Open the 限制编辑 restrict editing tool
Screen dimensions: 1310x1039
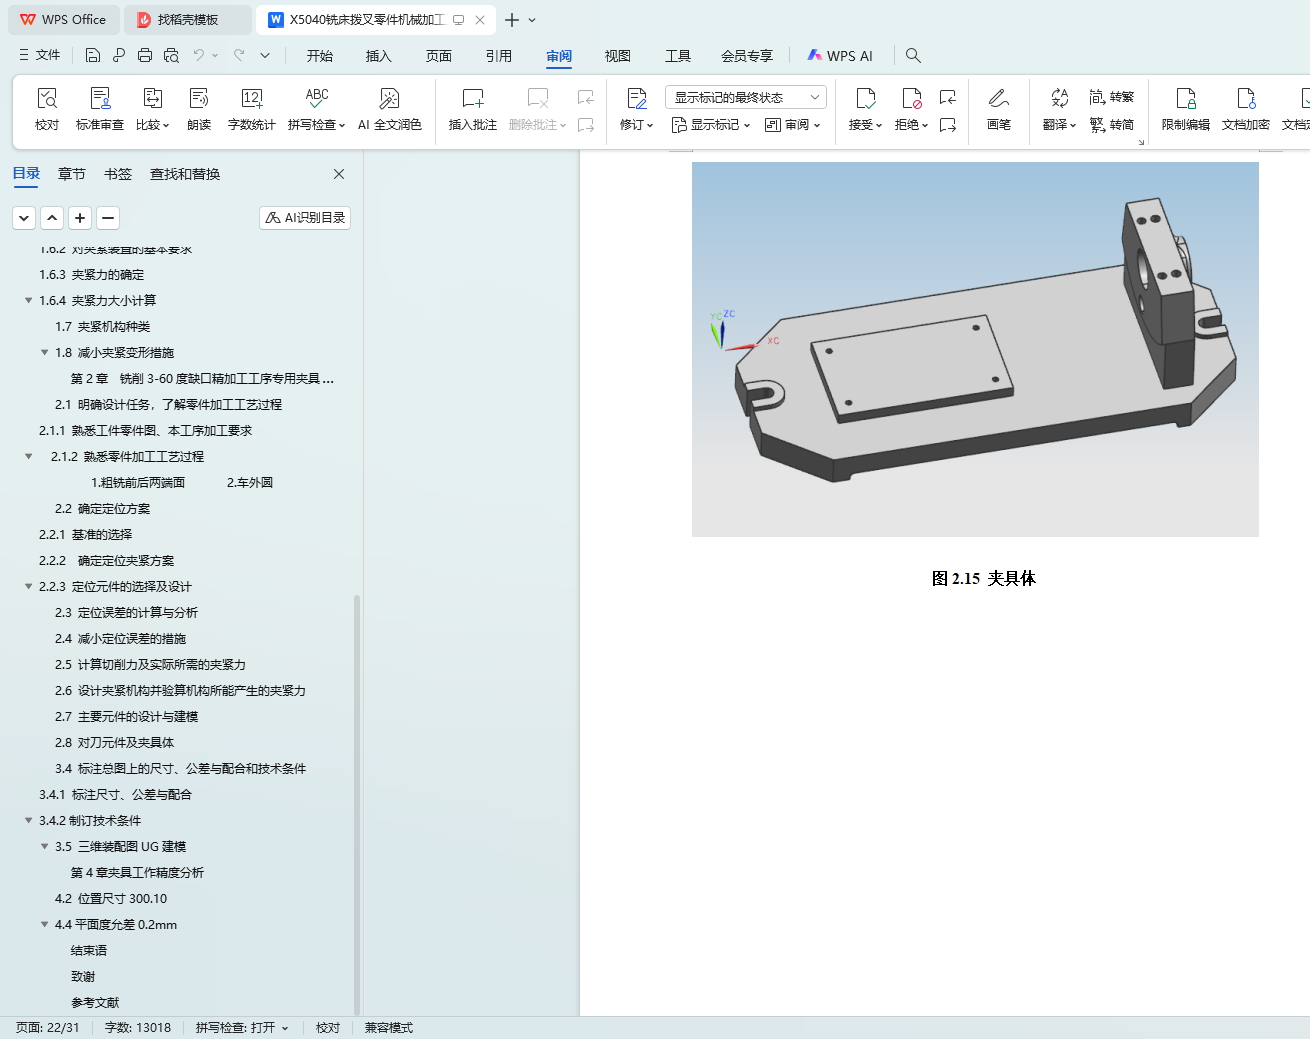pos(1185,109)
